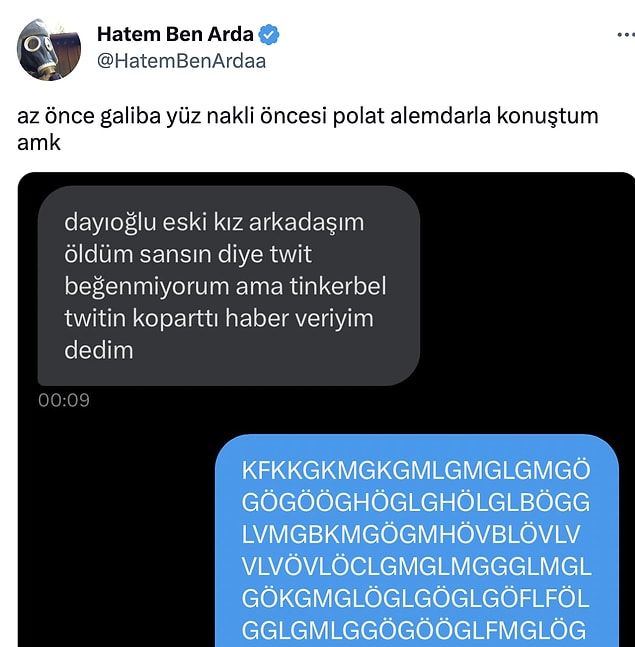Click the word 'tinkerbel' in gray message
635x647 pixels.
click(338, 286)
